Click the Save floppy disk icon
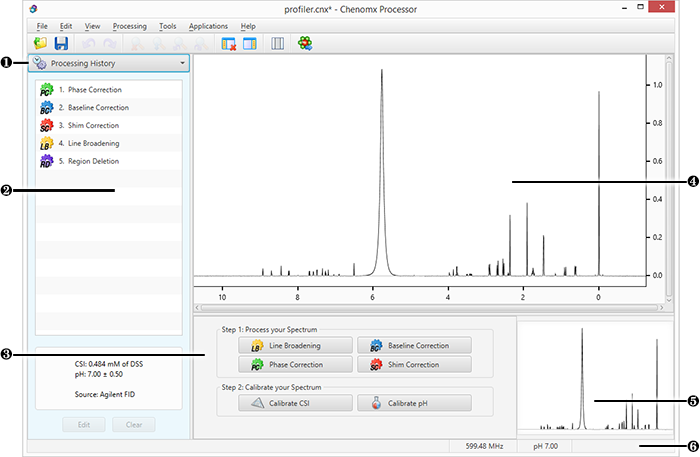The height and width of the screenshot is (457, 700). click(x=61, y=44)
